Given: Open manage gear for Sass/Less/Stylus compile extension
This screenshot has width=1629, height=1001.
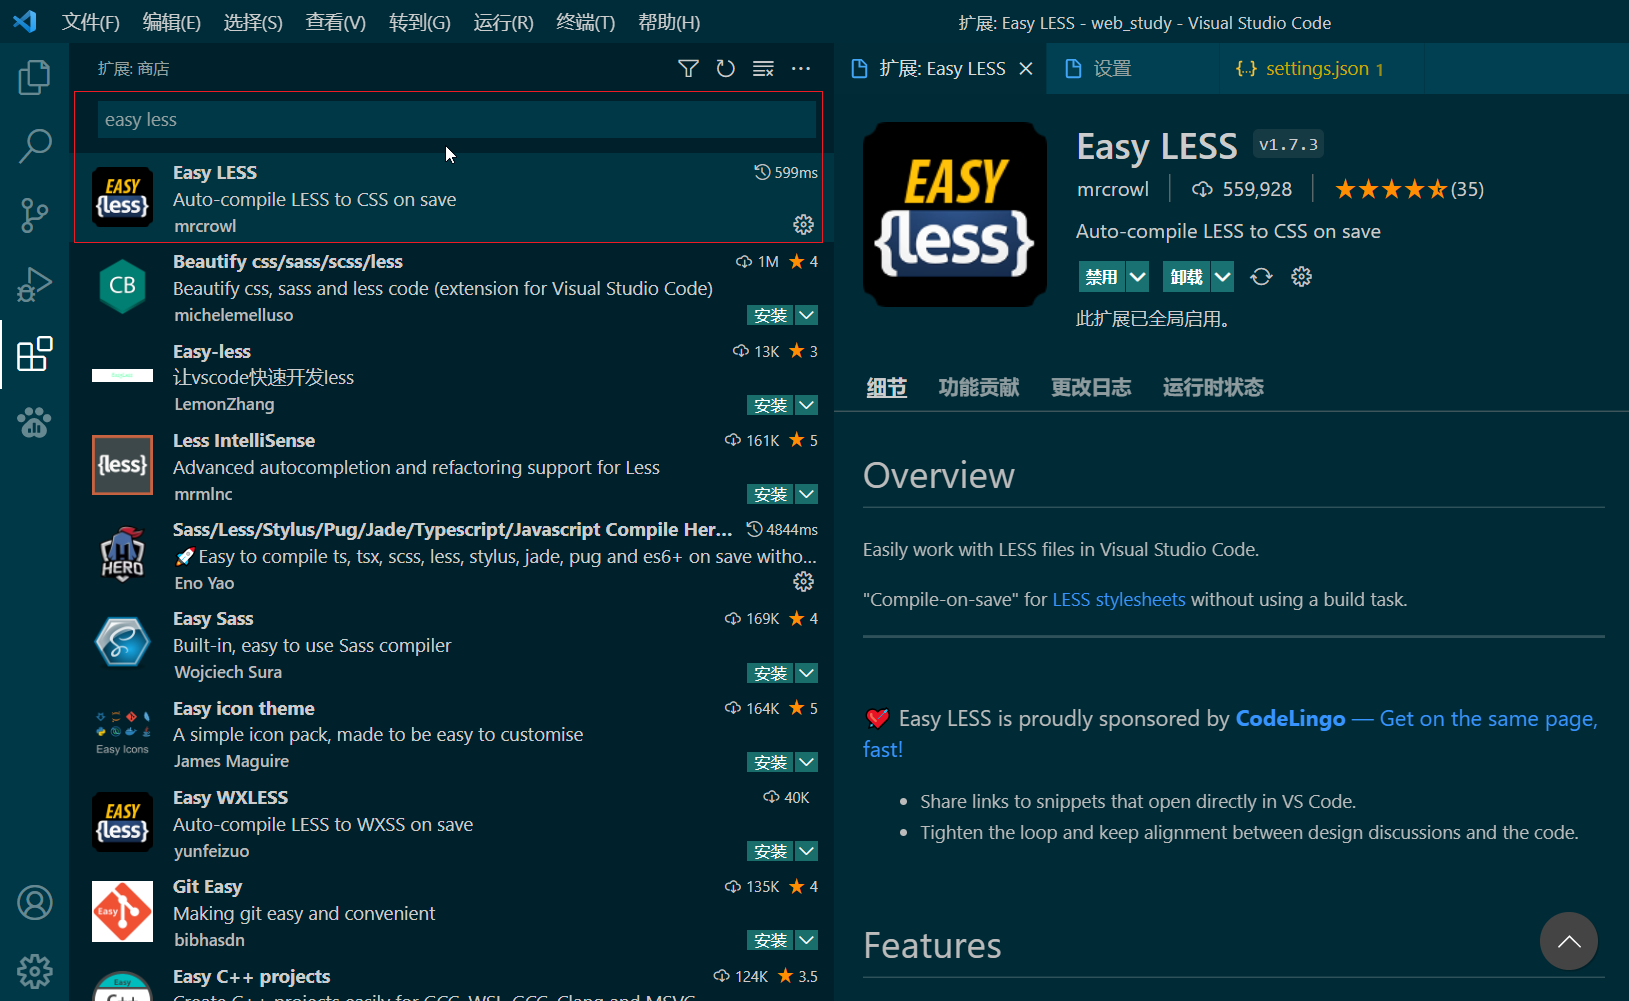Looking at the screenshot, I should pyautogui.click(x=803, y=582).
